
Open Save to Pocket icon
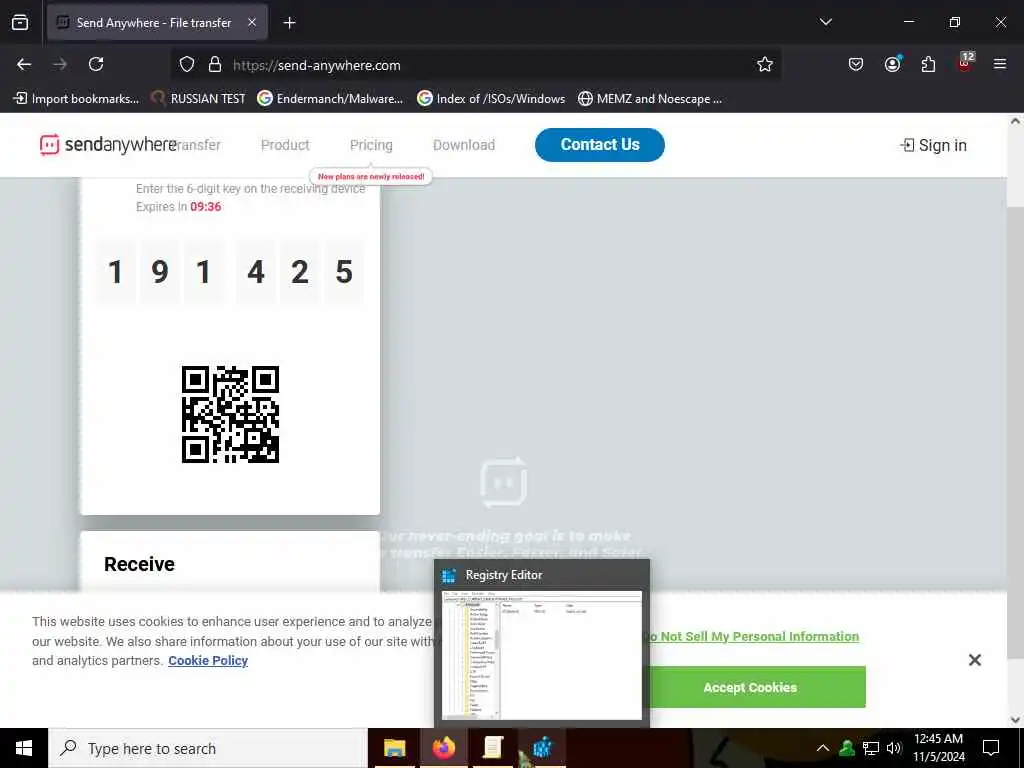tap(856, 64)
